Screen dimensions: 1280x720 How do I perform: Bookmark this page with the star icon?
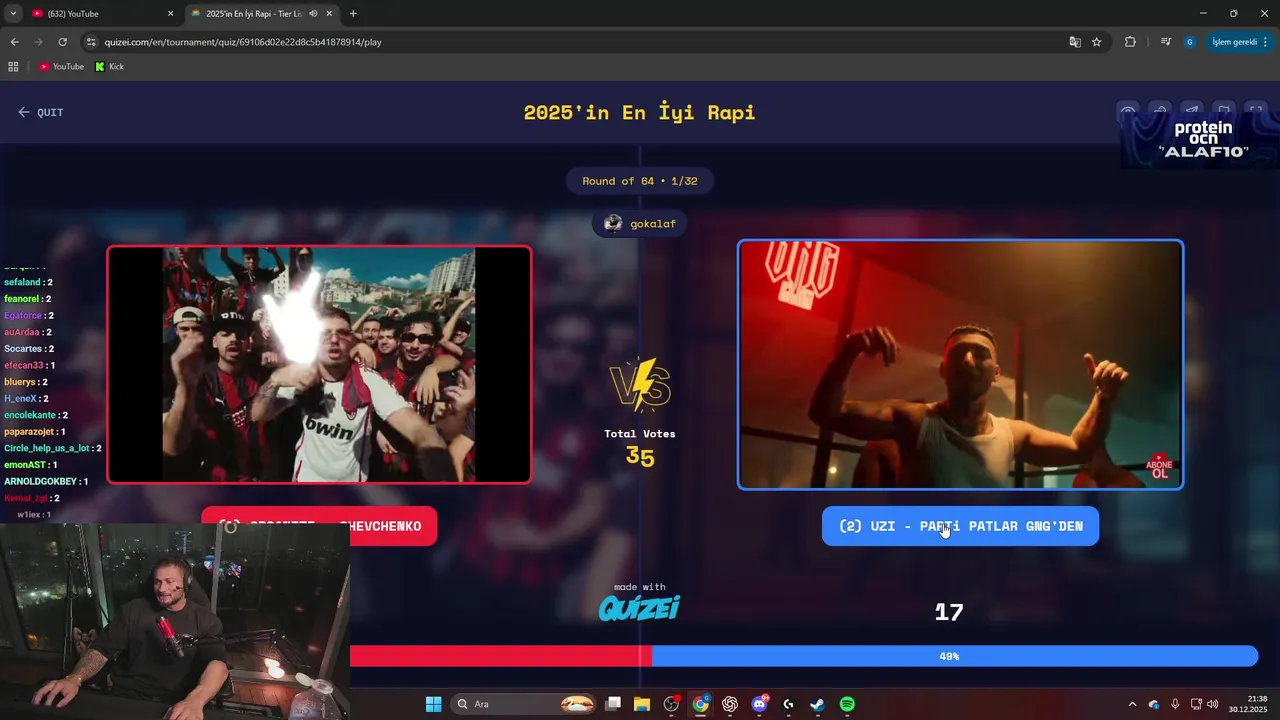coord(1097,42)
